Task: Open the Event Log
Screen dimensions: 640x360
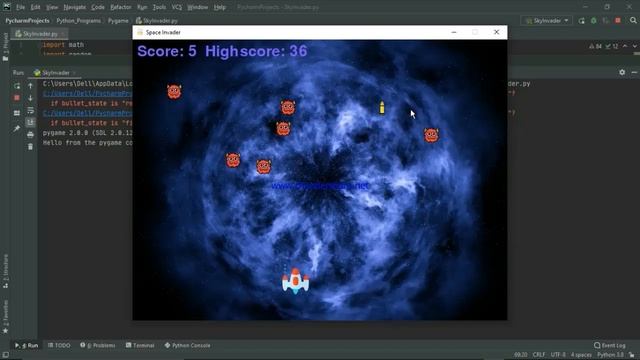Action: [x=610, y=345]
